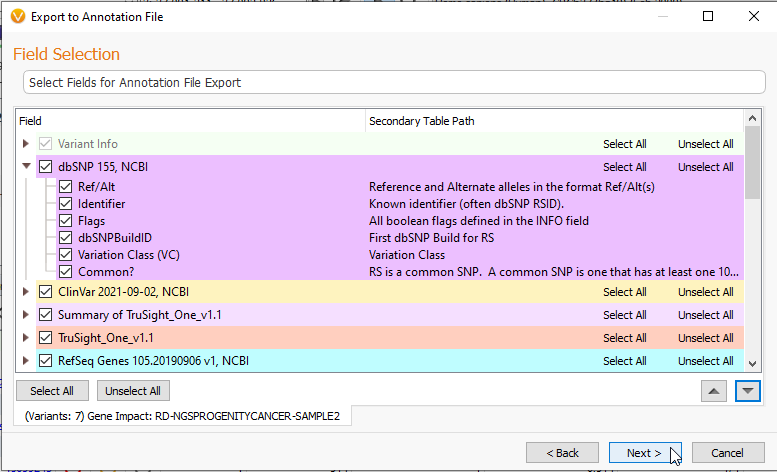
Task: Click the scrollbar down arrow in field list
Action: point(752,364)
